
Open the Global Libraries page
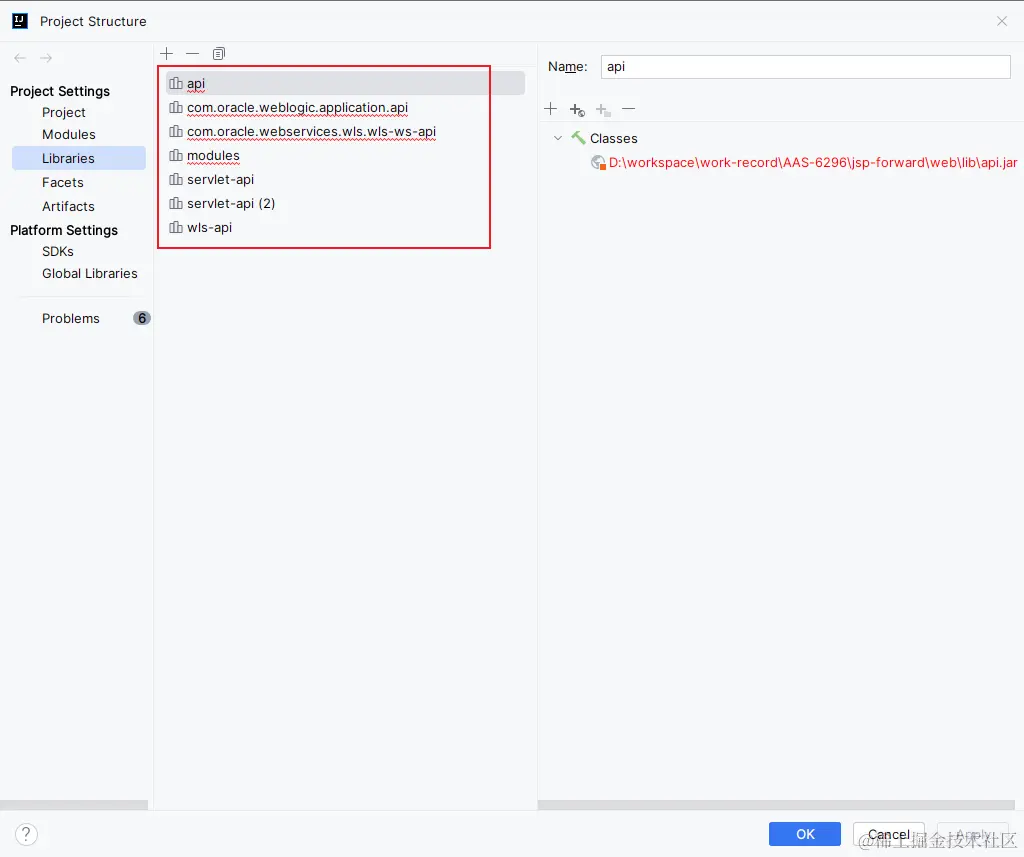[x=90, y=274]
